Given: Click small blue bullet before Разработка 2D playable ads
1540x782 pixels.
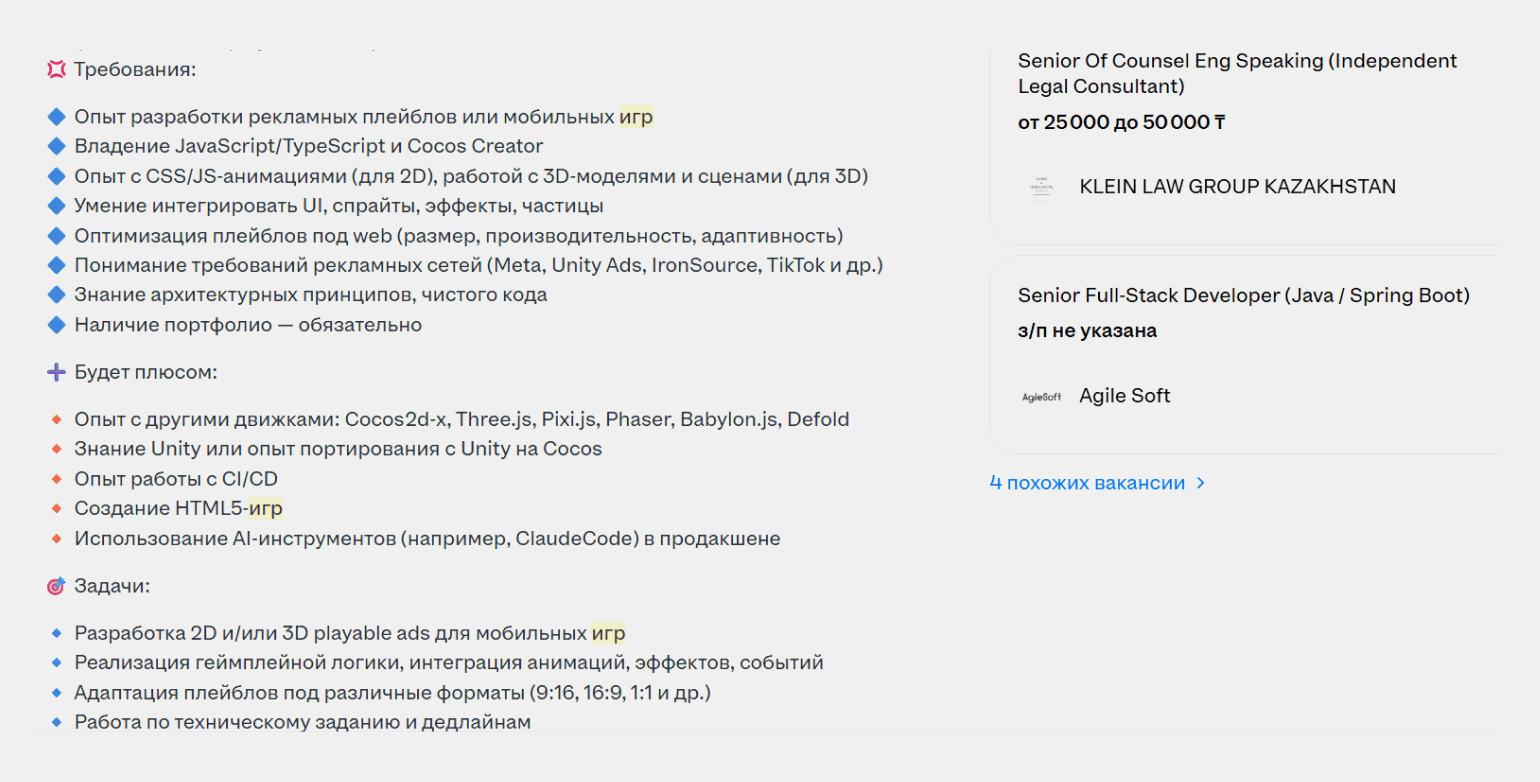Looking at the screenshot, I should click(57, 634).
